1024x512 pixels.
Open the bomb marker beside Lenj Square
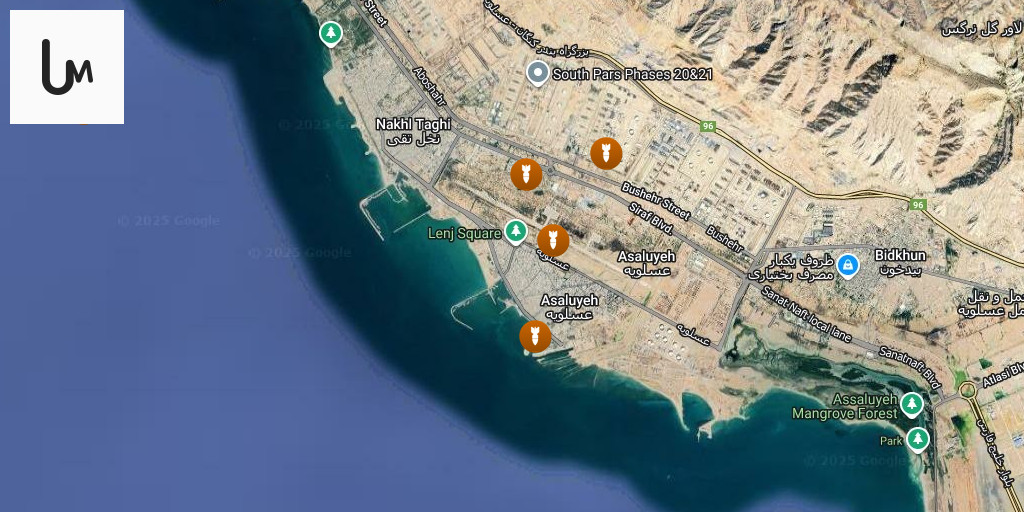[553, 240]
